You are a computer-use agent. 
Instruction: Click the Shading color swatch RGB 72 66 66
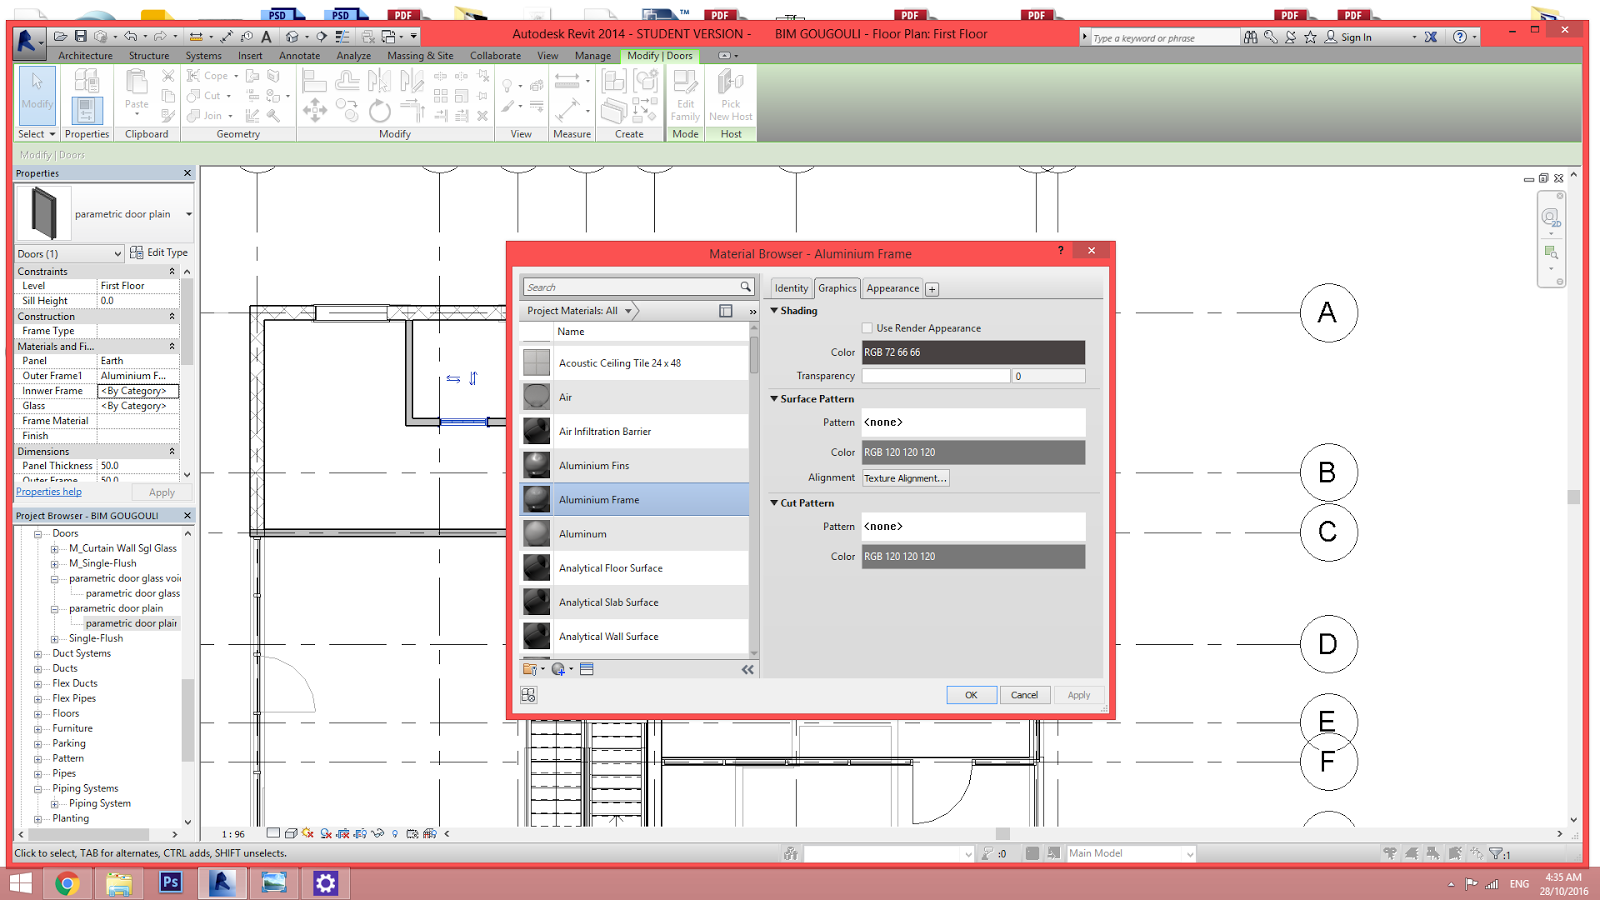coord(973,352)
